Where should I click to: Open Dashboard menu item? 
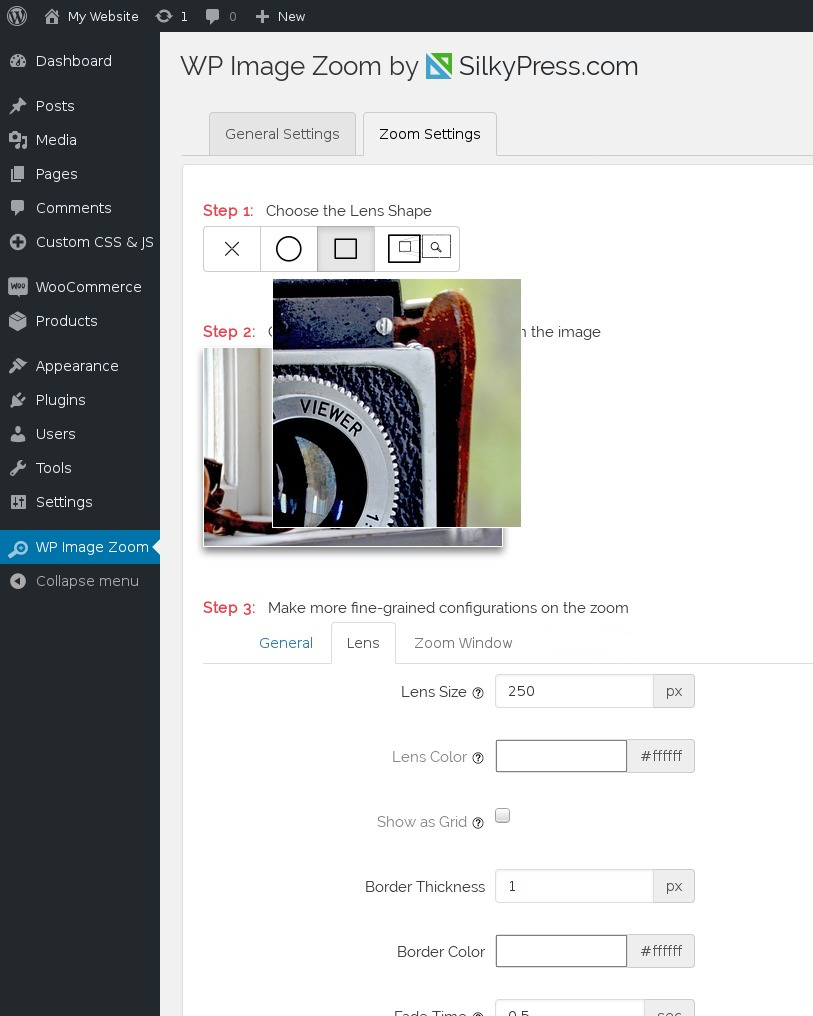(x=80, y=61)
